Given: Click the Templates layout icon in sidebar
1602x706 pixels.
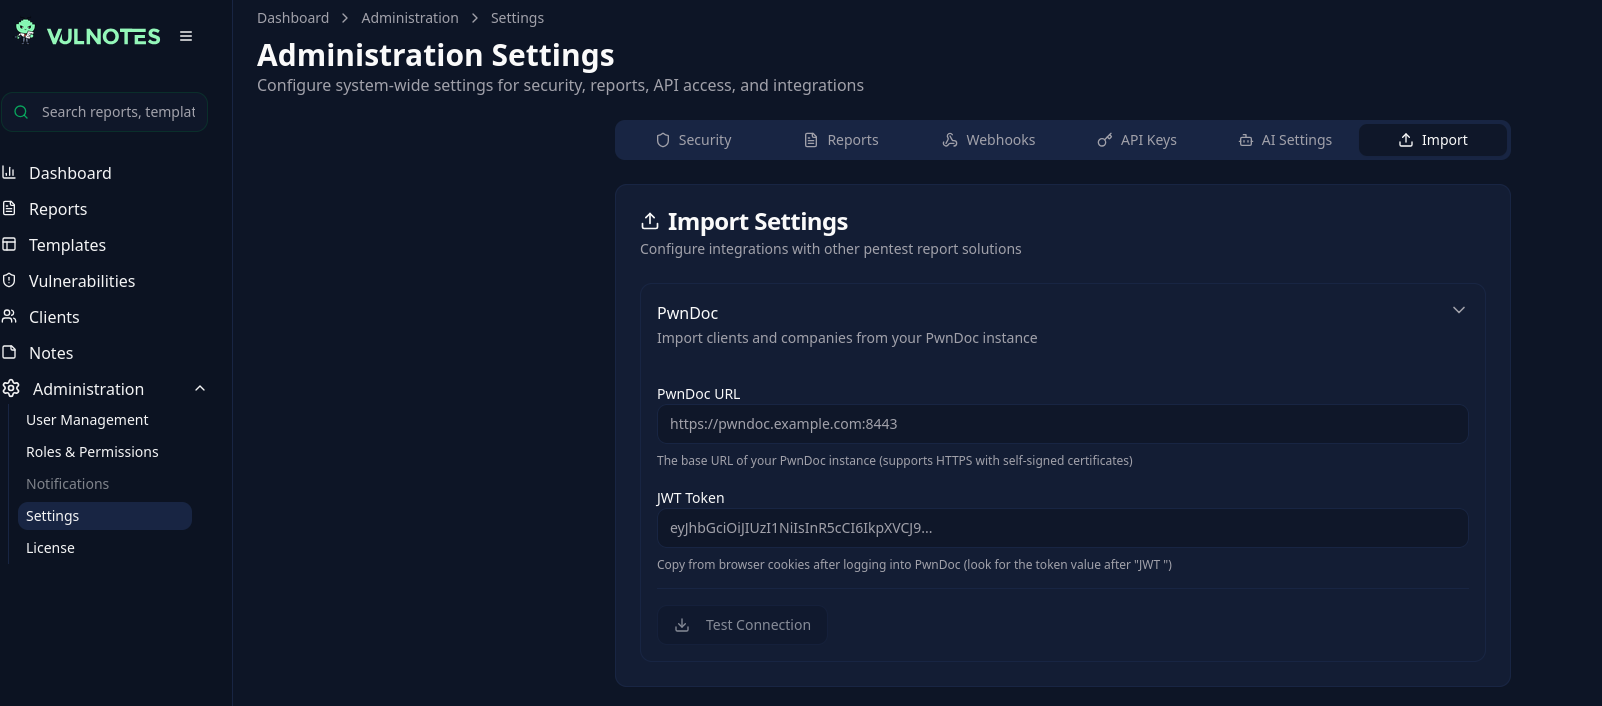Looking at the screenshot, I should tap(9, 244).
